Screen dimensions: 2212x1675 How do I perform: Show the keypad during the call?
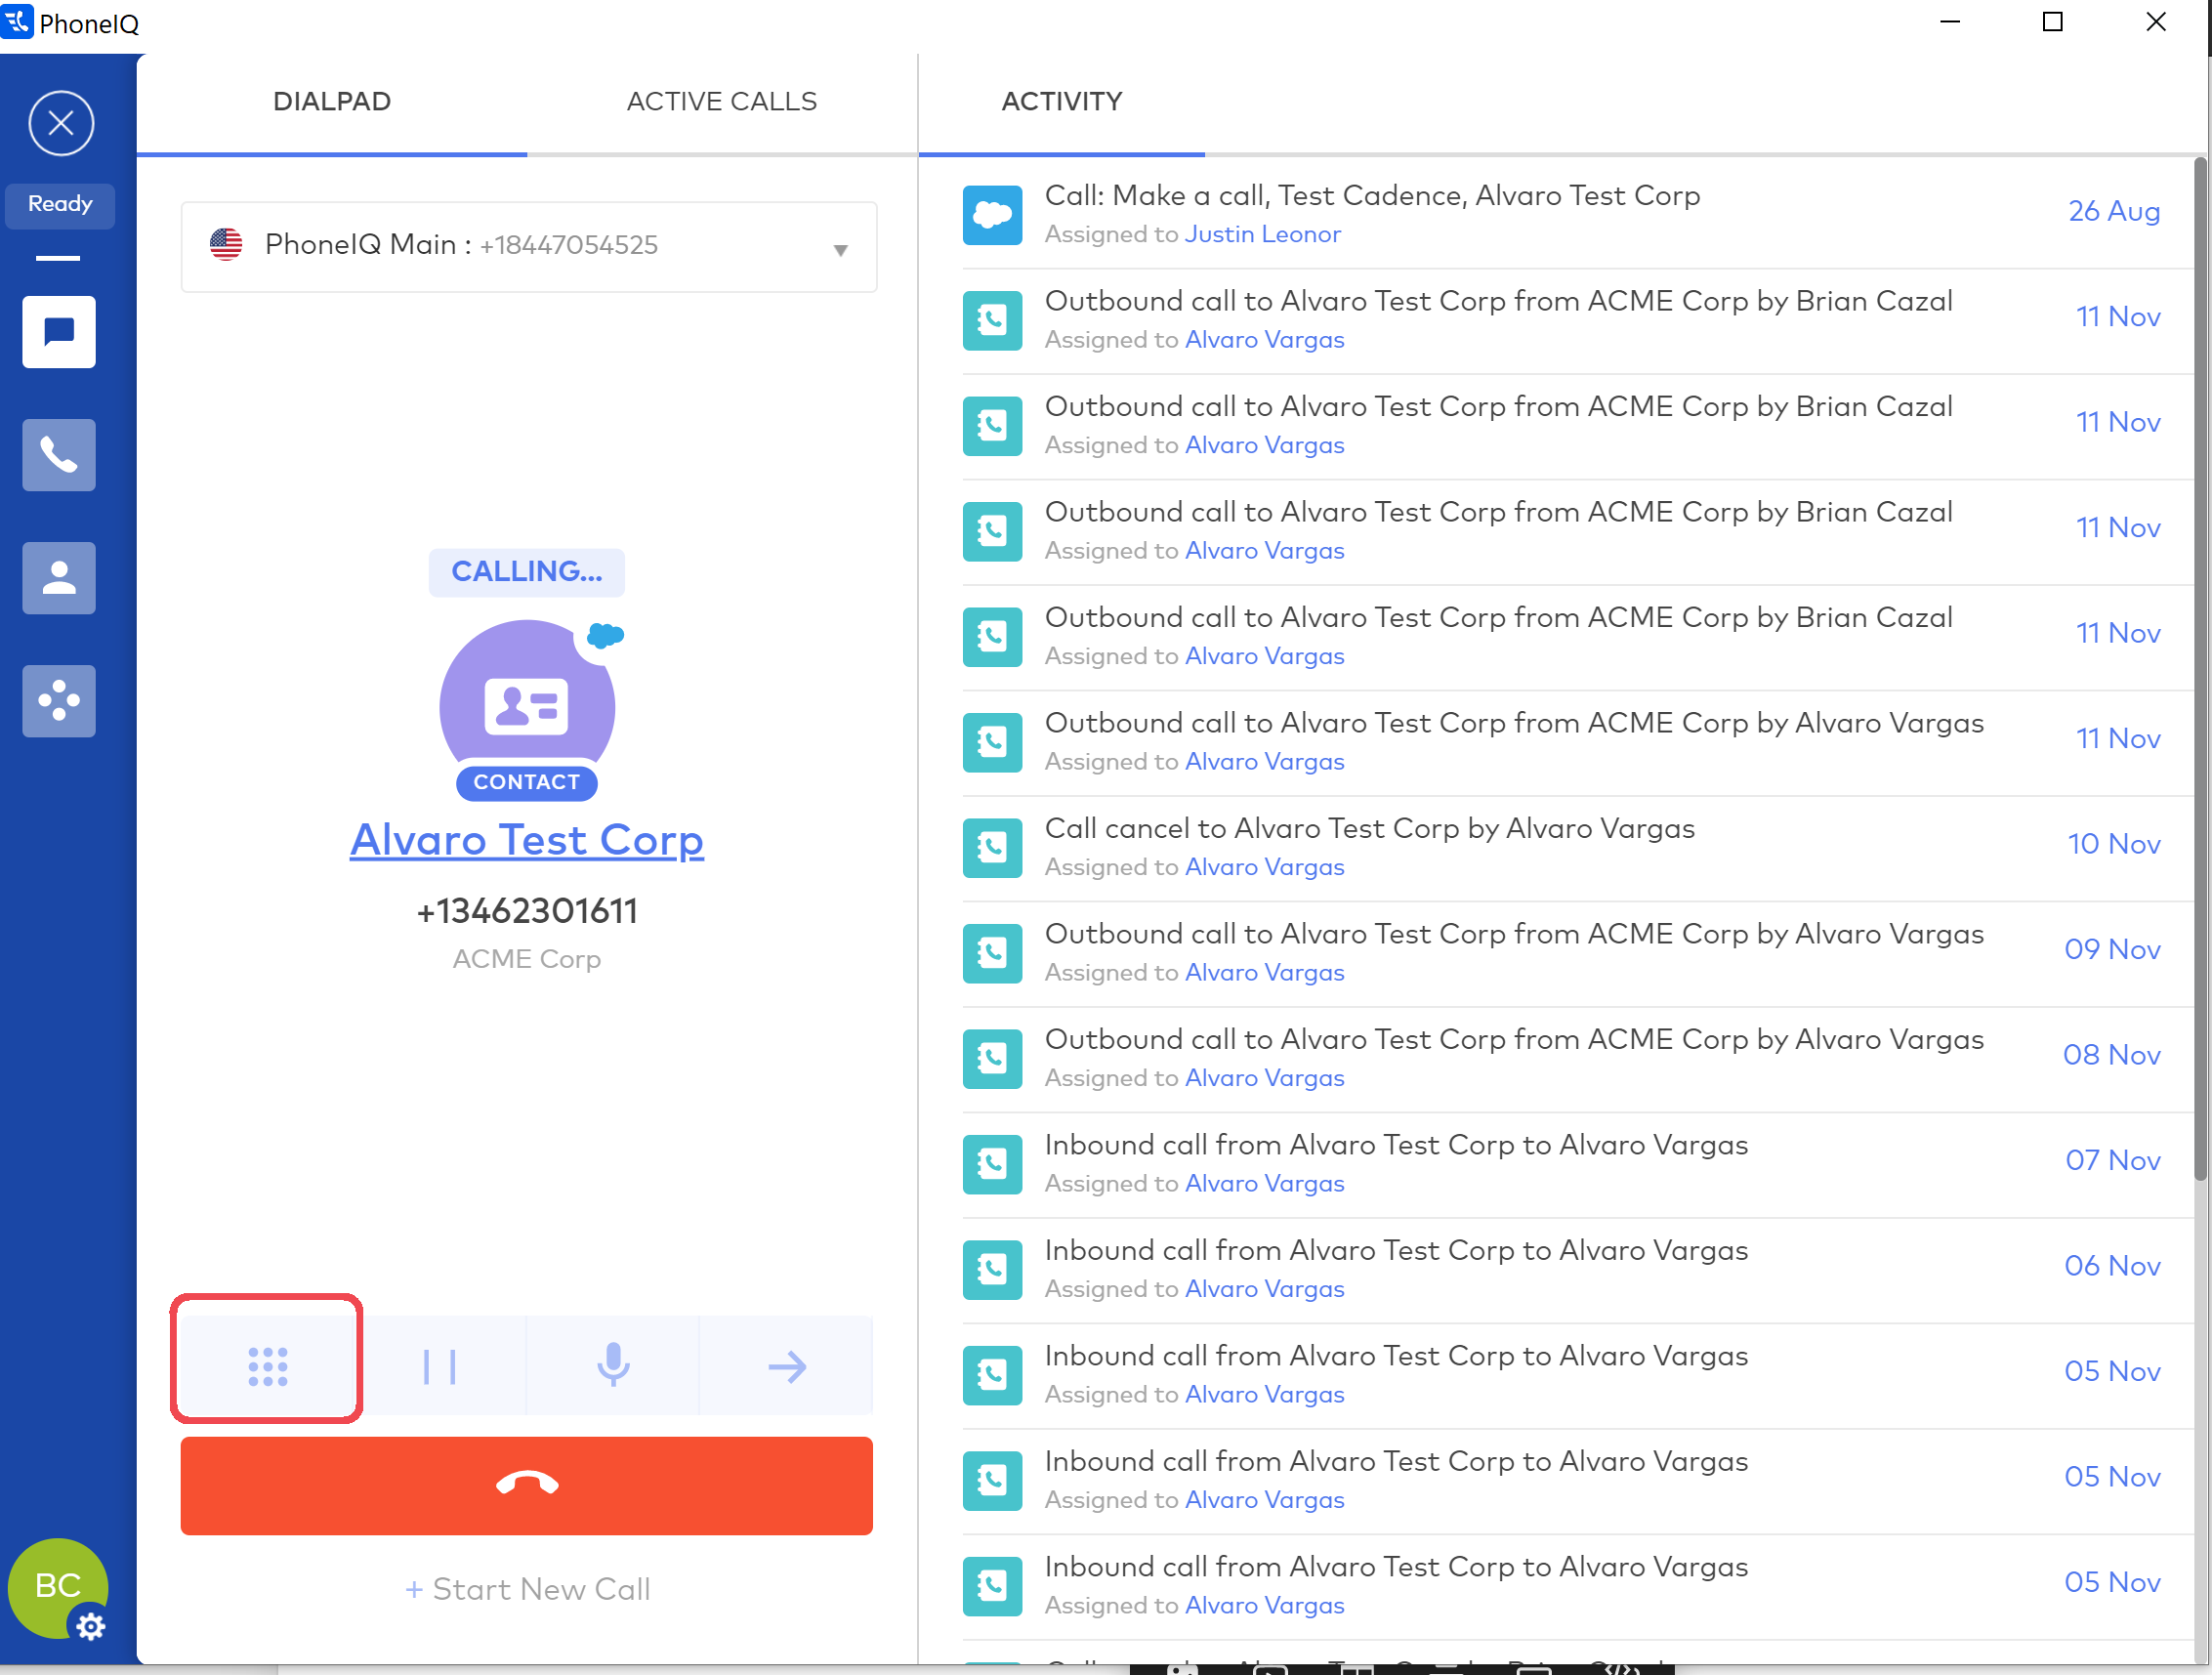(267, 1366)
